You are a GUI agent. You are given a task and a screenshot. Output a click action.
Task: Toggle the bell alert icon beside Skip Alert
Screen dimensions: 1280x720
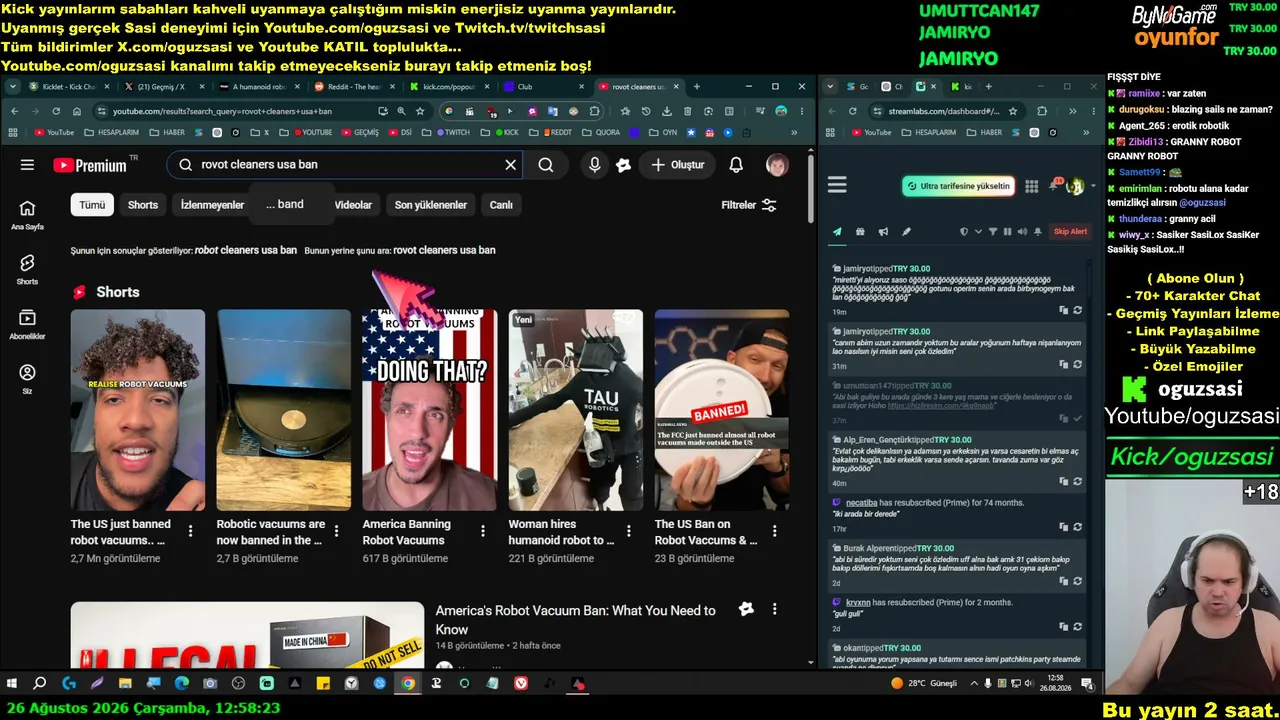coord(1038,232)
